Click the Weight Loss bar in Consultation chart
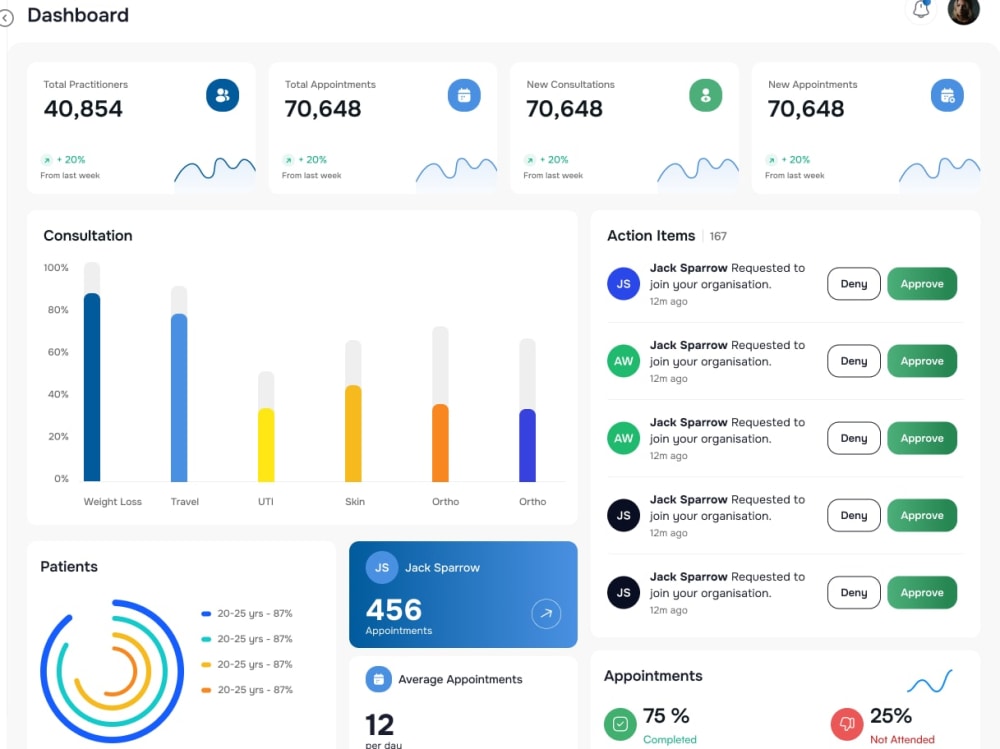The height and width of the screenshot is (749, 1000). (92, 387)
